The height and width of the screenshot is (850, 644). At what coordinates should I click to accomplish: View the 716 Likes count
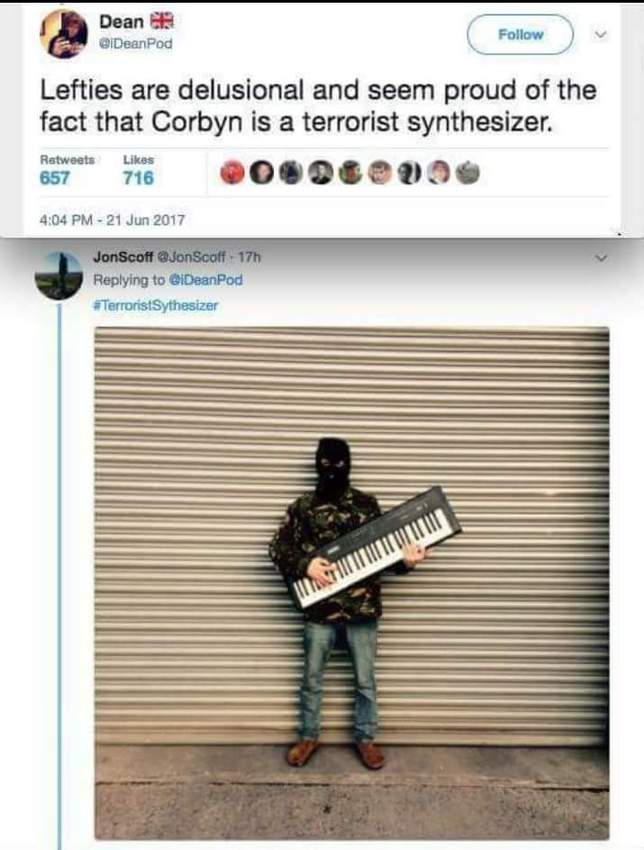[138, 177]
